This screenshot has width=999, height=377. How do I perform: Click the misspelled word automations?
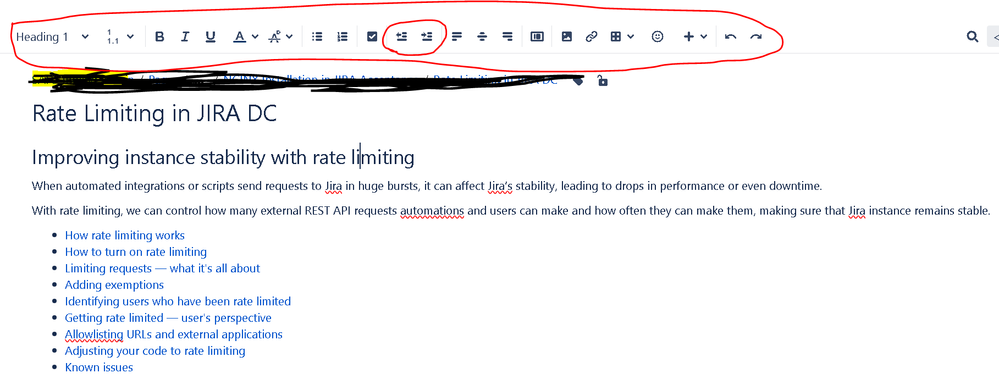432,211
